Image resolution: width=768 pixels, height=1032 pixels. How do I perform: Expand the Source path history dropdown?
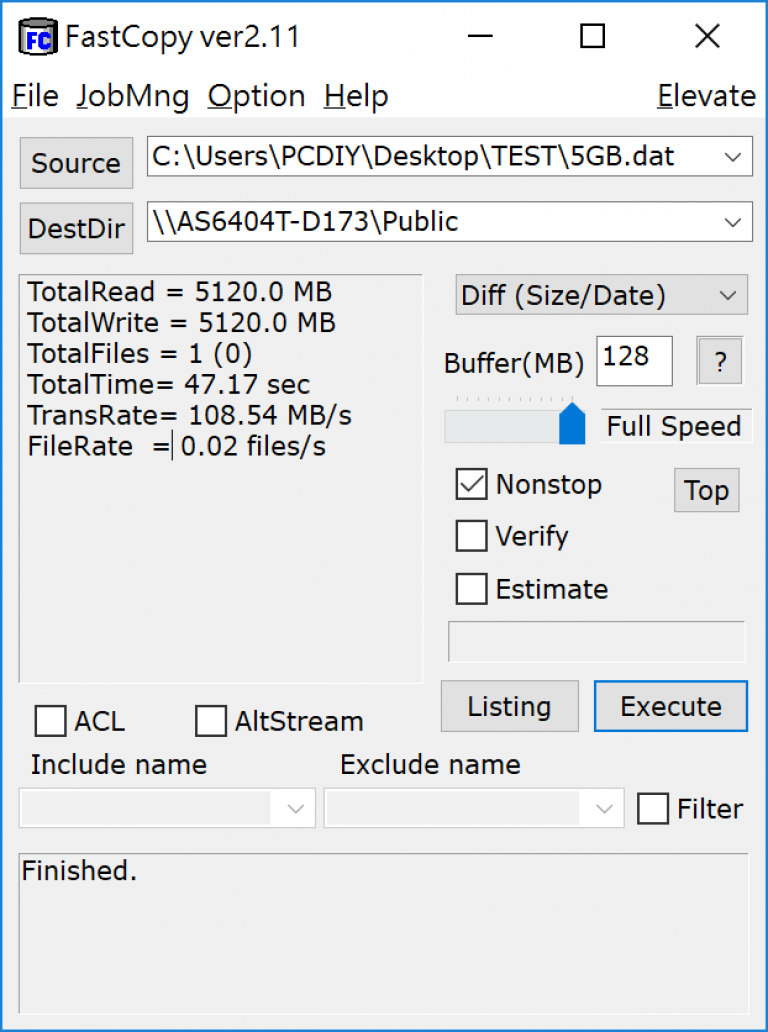(x=732, y=157)
